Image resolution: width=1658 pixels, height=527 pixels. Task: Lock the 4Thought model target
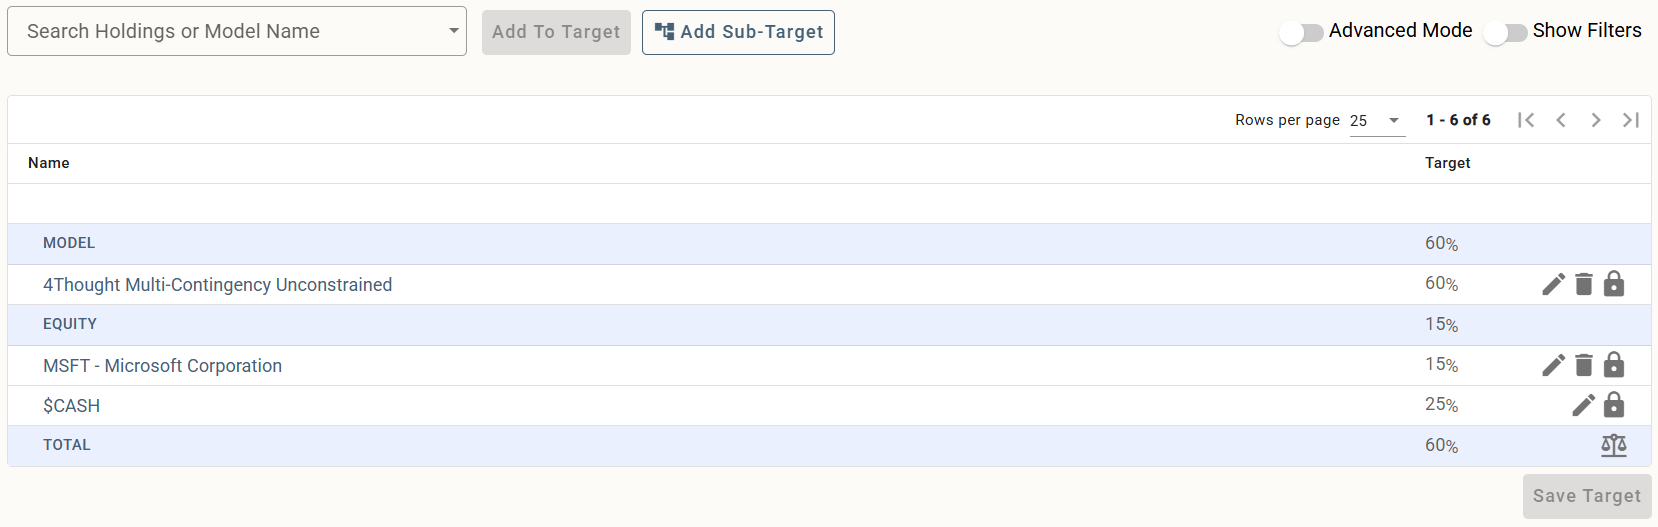1614,284
